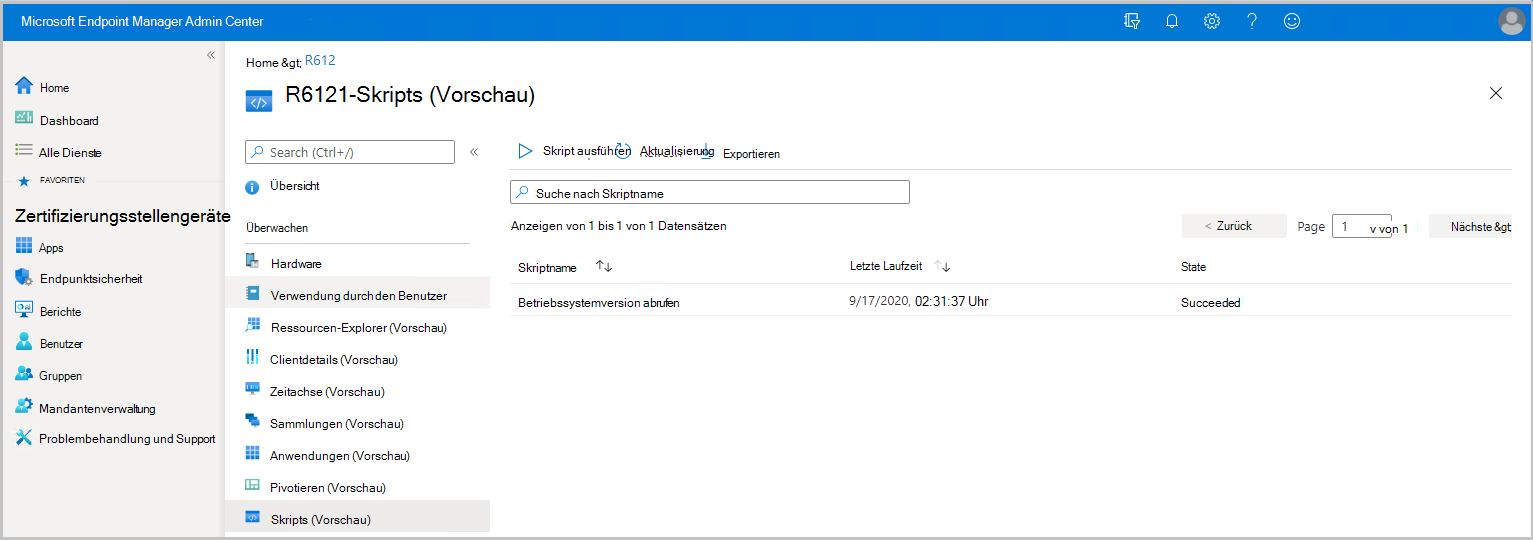Select Übersicht in the device menu
The width and height of the screenshot is (1533, 540).
(x=295, y=186)
